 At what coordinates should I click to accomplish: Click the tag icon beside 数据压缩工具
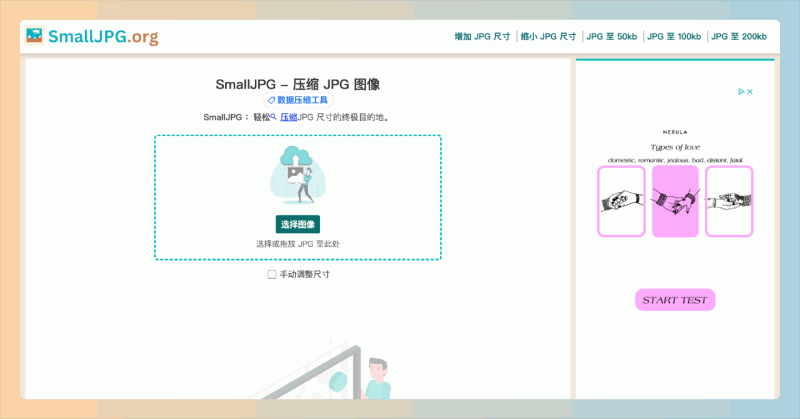pyautogui.click(x=271, y=100)
